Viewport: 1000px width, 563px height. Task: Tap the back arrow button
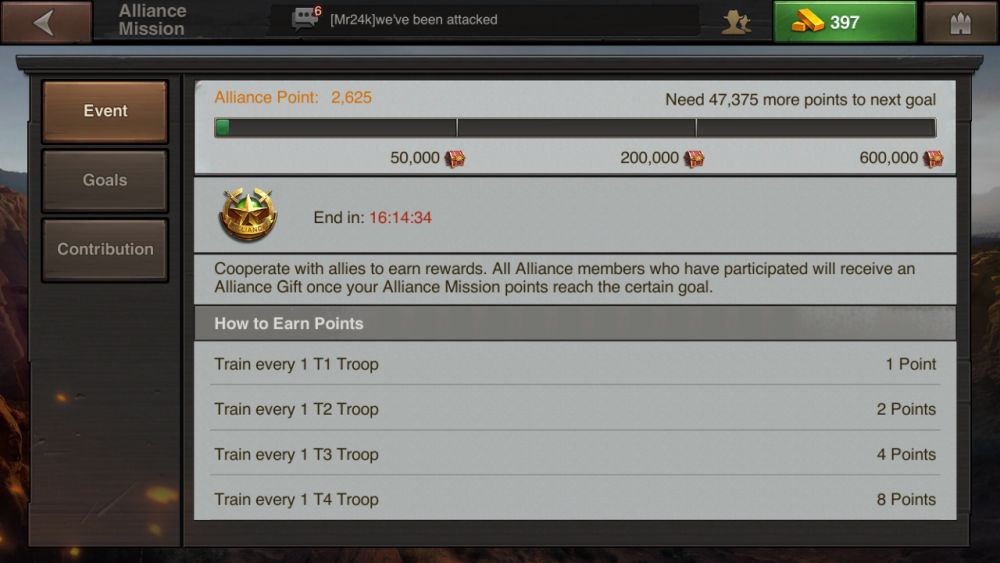pos(46,22)
